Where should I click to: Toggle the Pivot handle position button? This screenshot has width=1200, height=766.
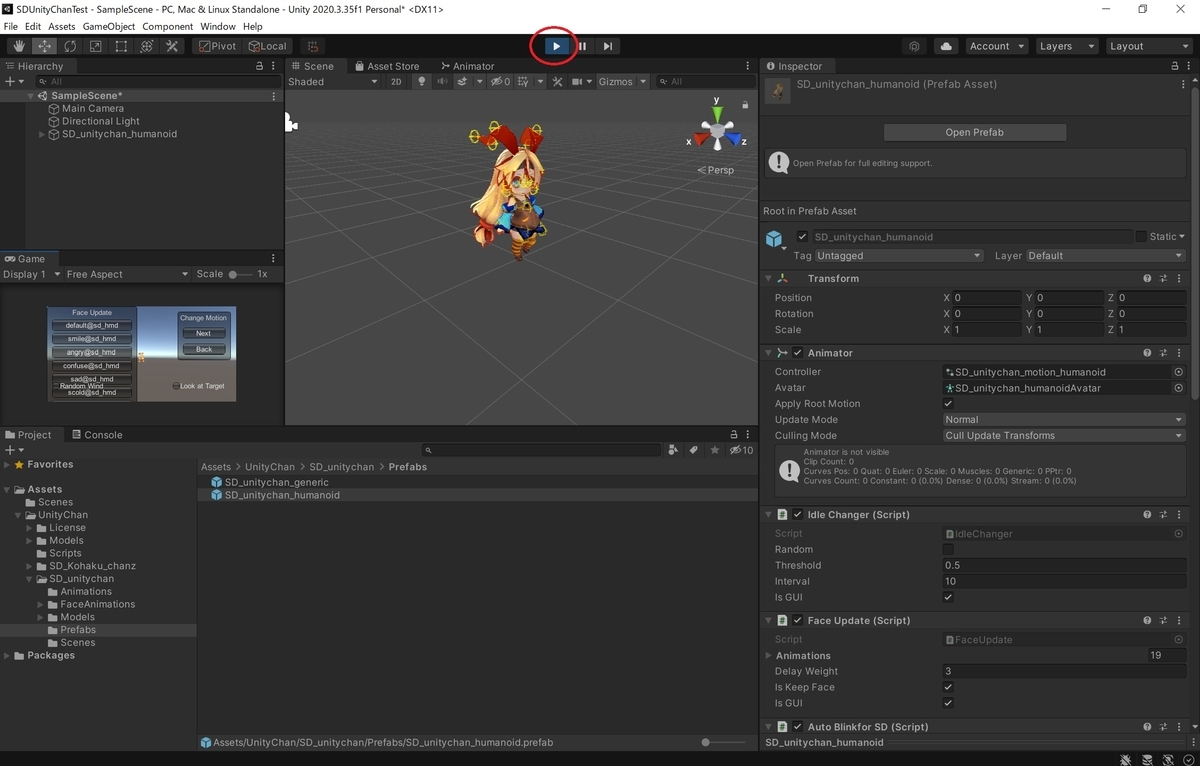click(217, 46)
